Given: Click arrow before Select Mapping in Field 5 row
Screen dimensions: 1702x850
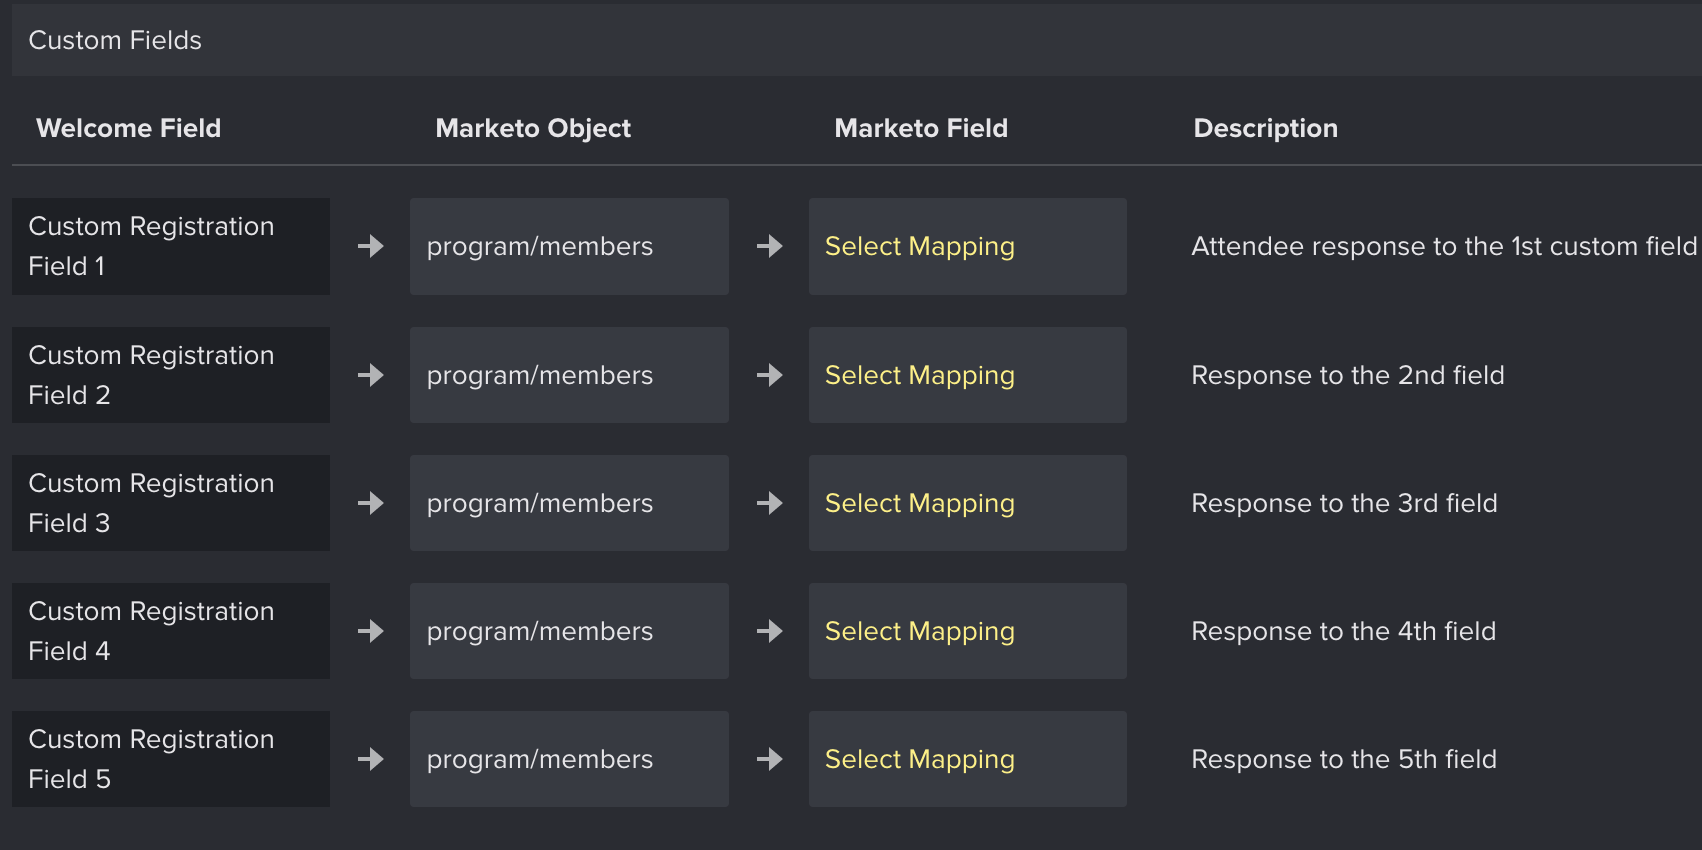Looking at the screenshot, I should (770, 759).
